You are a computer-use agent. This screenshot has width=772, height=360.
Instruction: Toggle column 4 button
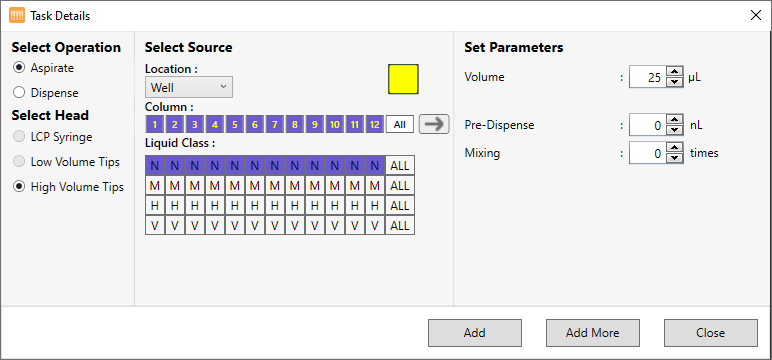point(215,125)
